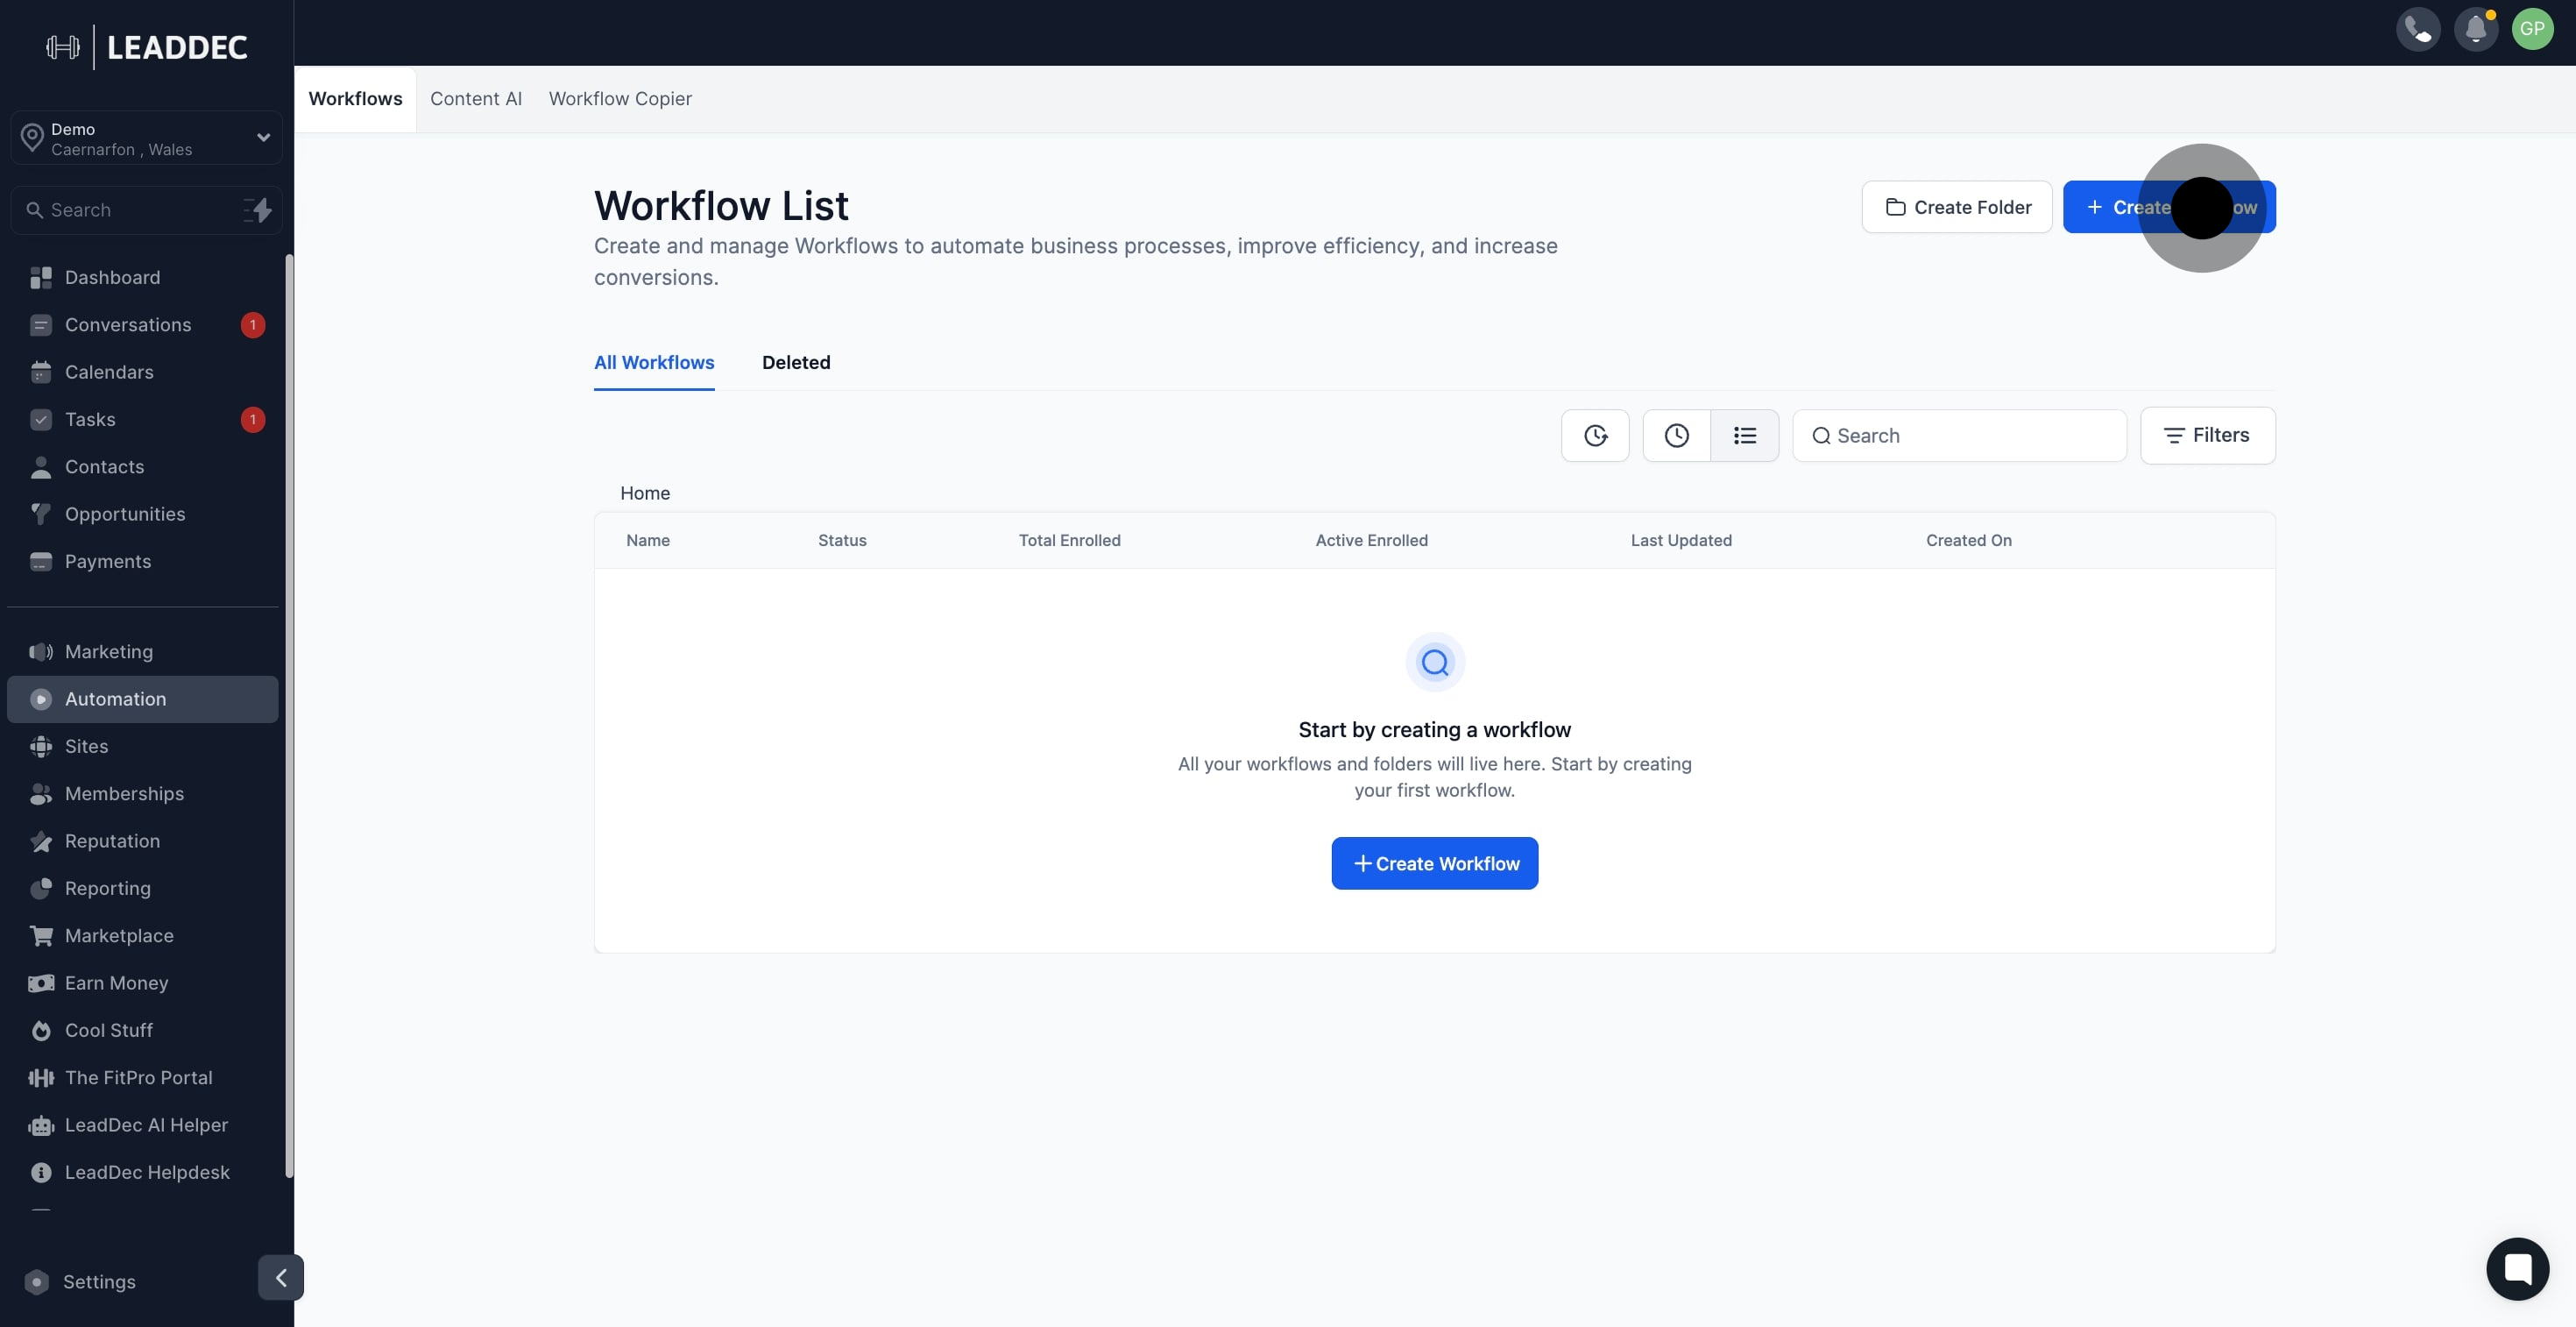Open the Workflow Copier tab
Image resolution: width=2576 pixels, height=1327 pixels.
(620, 98)
